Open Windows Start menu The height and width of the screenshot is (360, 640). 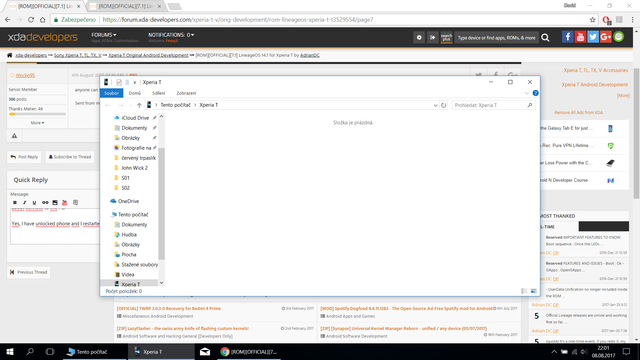click(9, 351)
